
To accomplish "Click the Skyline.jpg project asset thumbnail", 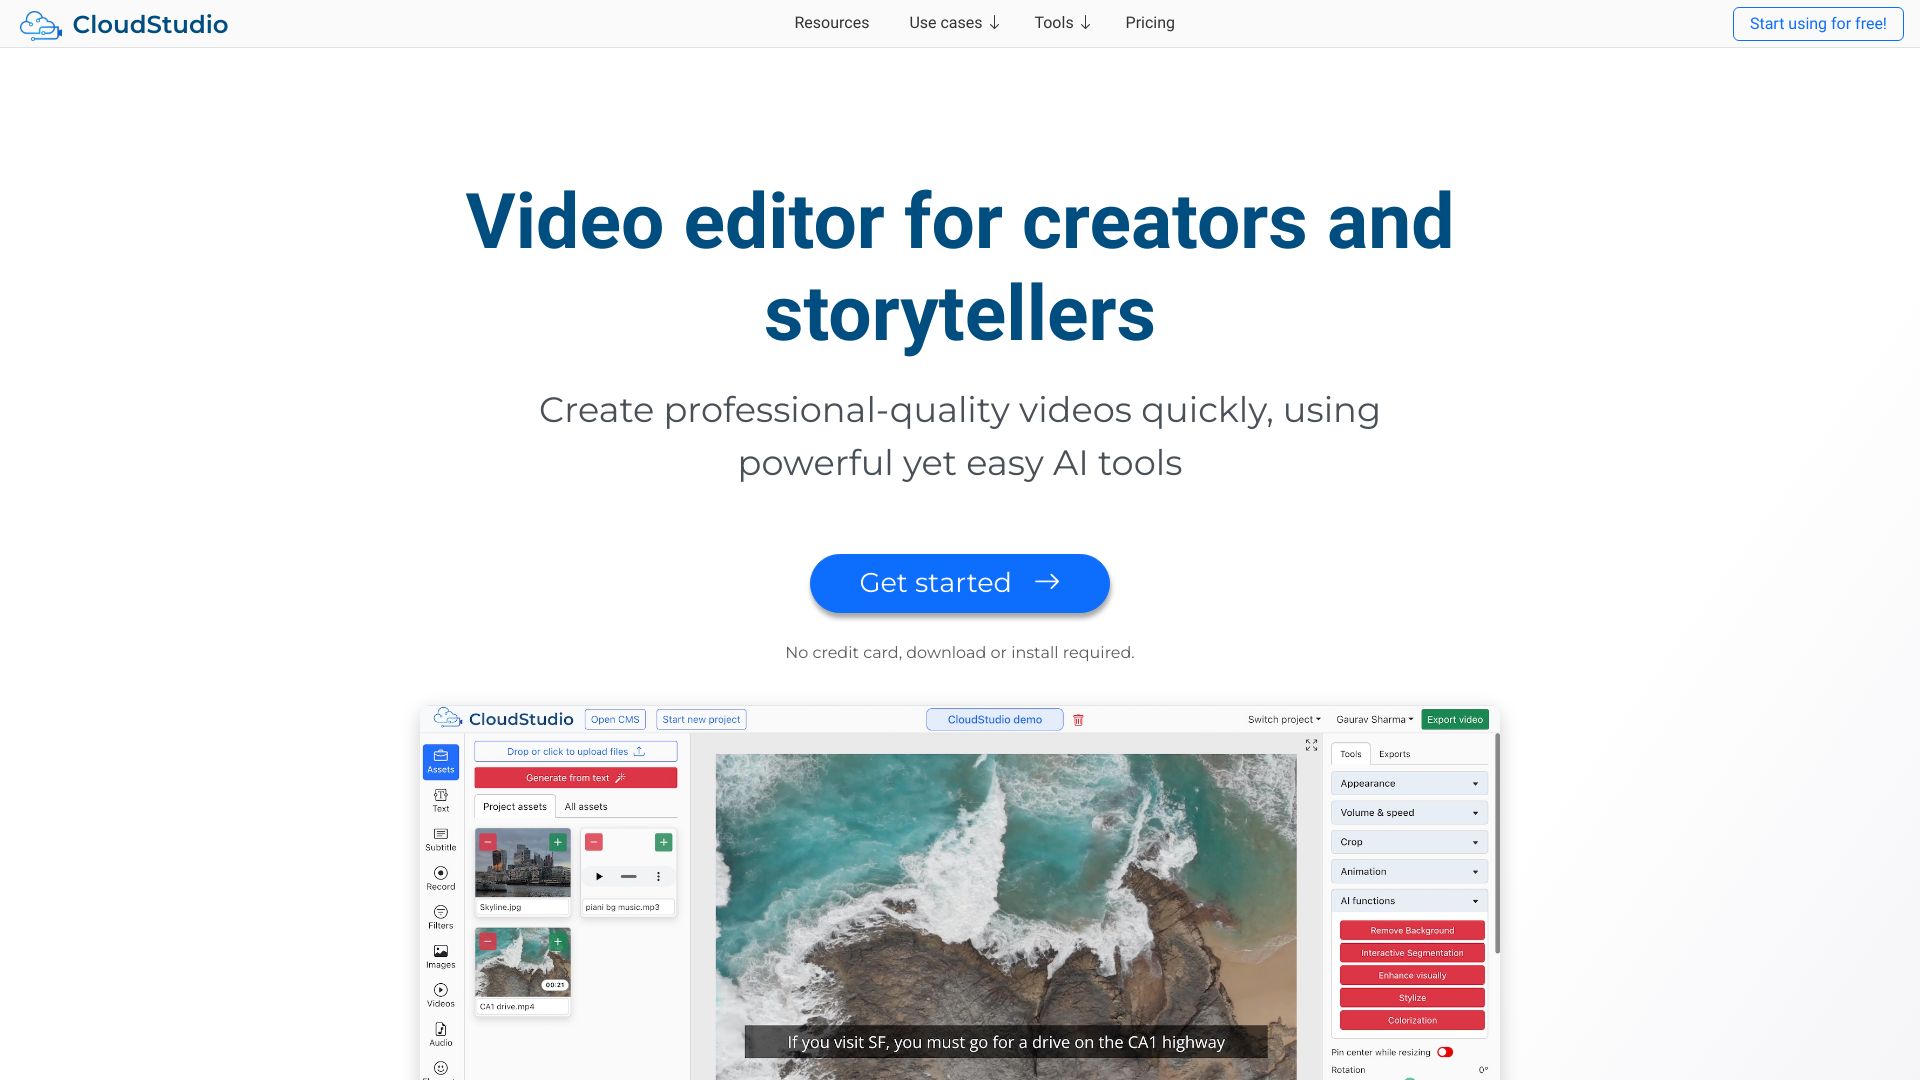I will (x=524, y=864).
